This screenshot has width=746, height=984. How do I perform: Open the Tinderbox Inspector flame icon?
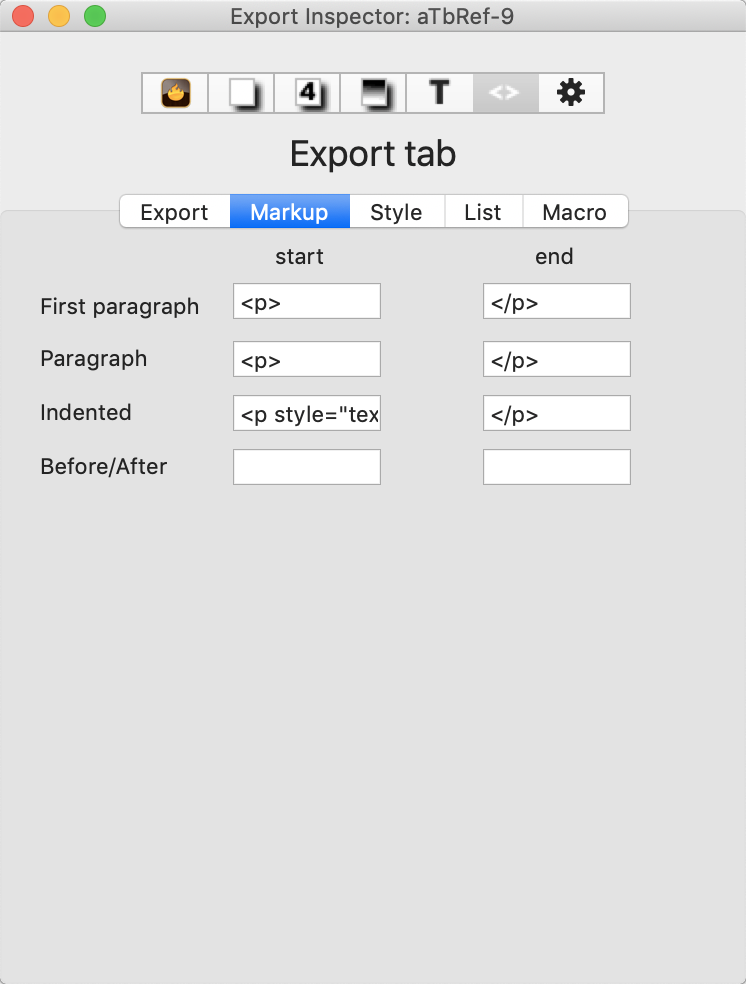(x=174, y=92)
